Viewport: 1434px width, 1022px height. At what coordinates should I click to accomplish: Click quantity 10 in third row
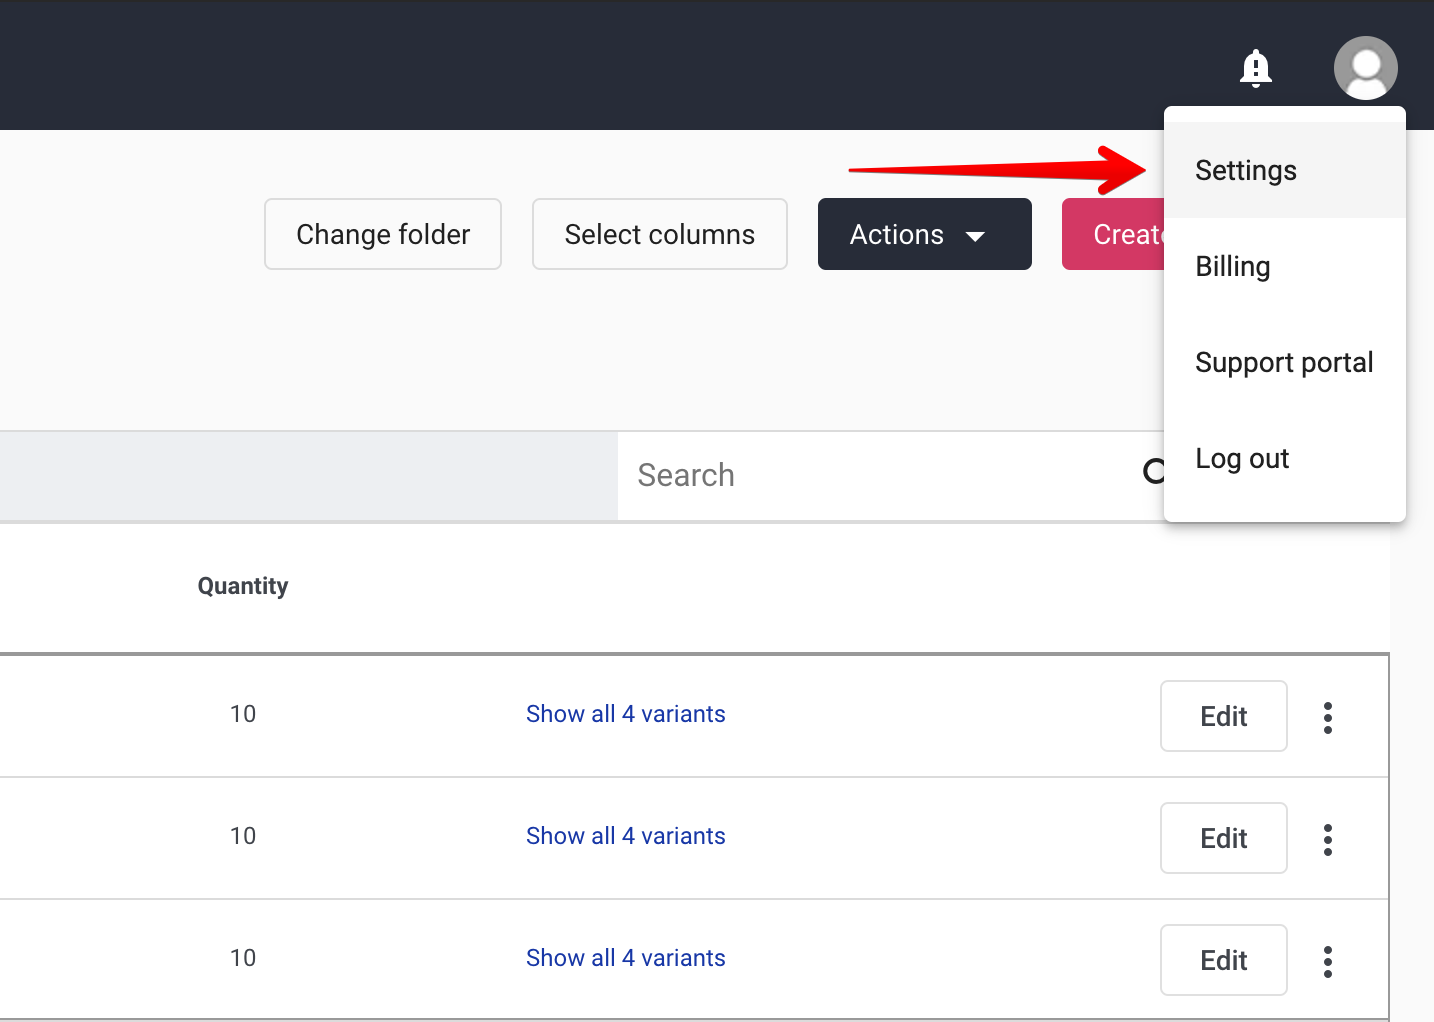point(243,958)
